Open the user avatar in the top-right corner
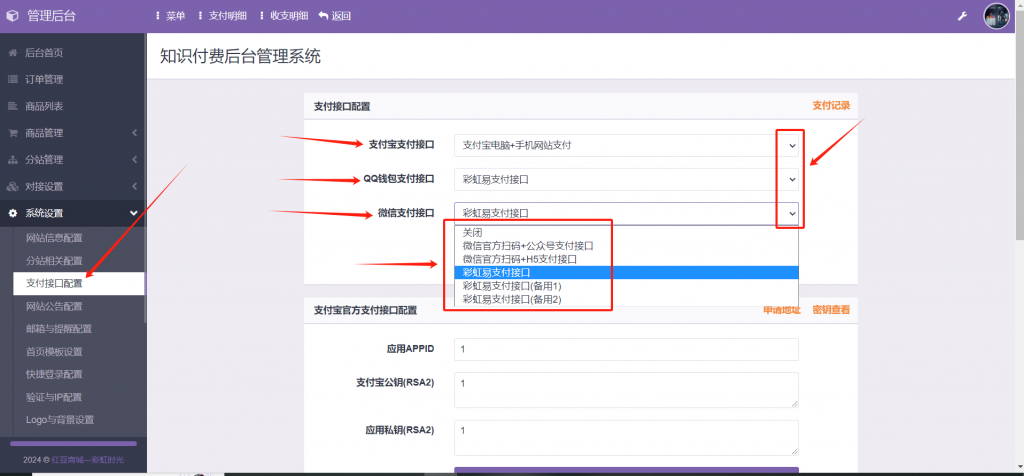 click(x=997, y=16)
